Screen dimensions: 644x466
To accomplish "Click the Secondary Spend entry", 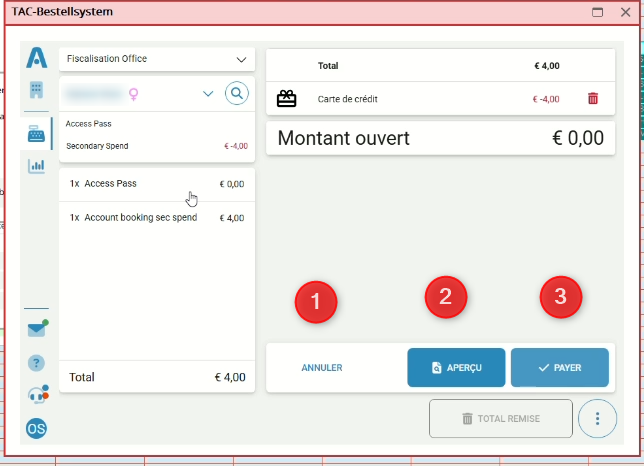I will click(x=157, y=146).
